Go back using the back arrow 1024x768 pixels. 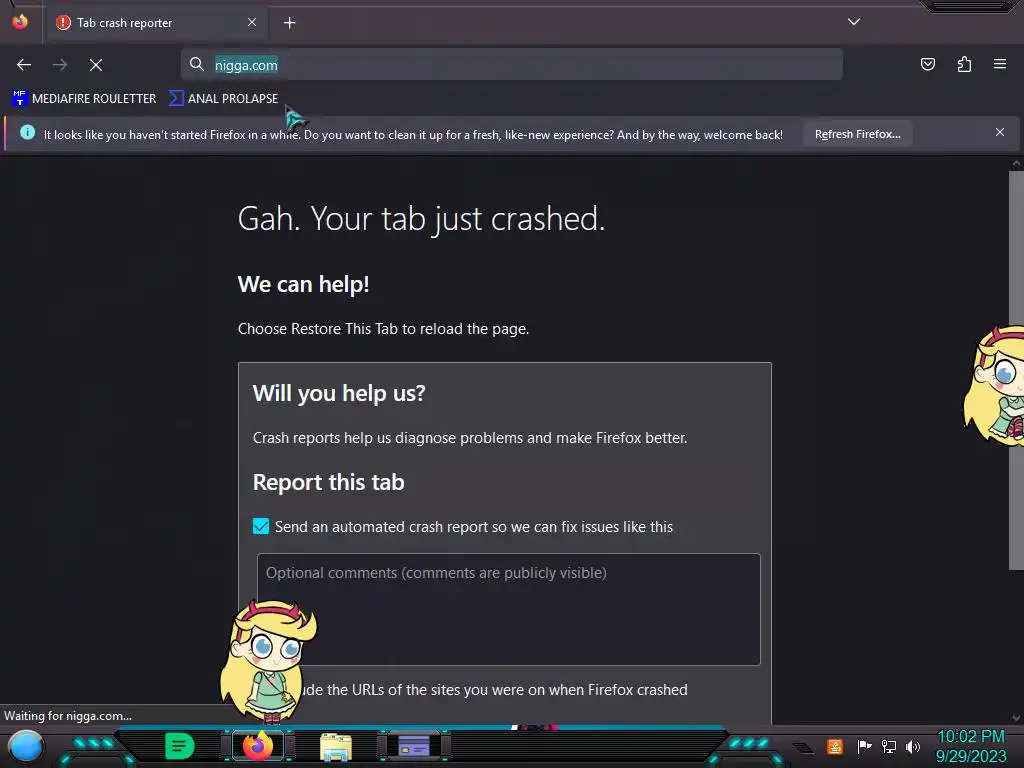click(x=24, y=65)
